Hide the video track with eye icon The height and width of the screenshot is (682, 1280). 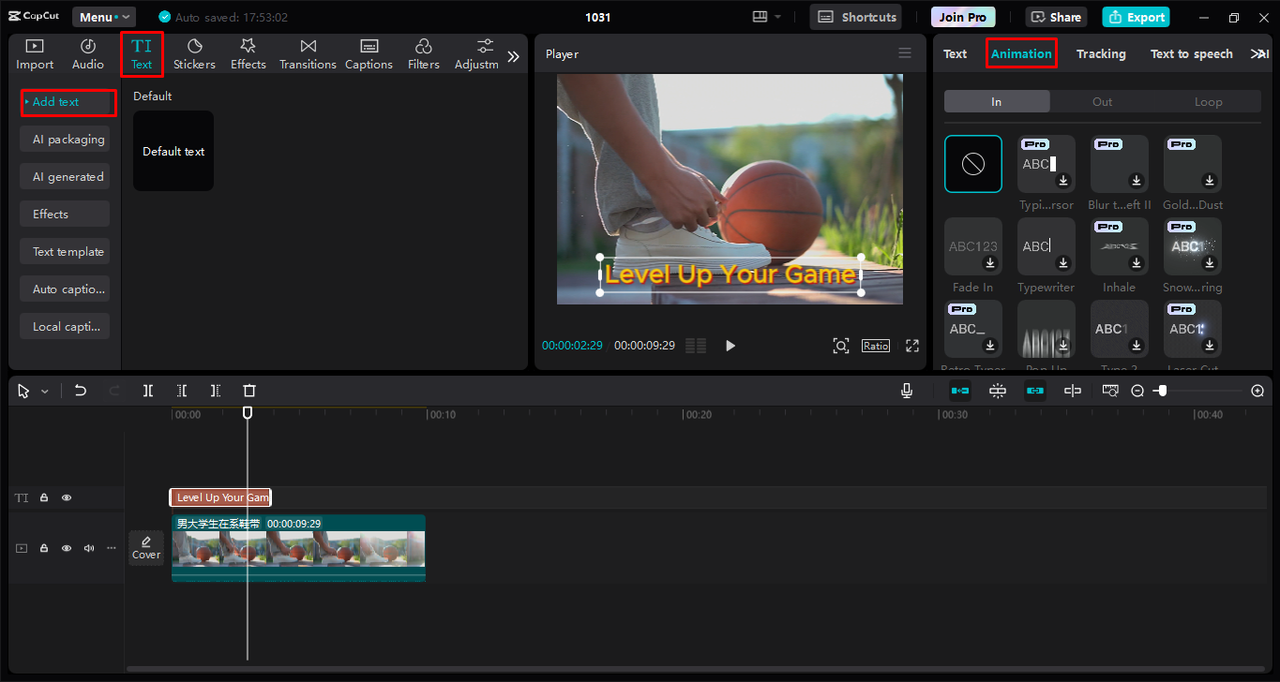[67, 548]
